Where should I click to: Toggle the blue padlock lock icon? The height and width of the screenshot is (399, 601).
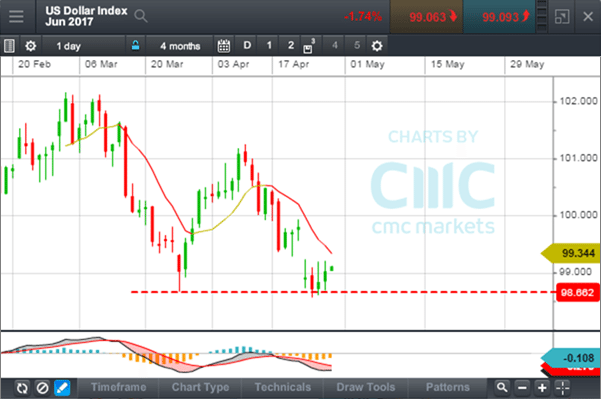point(135,46)
